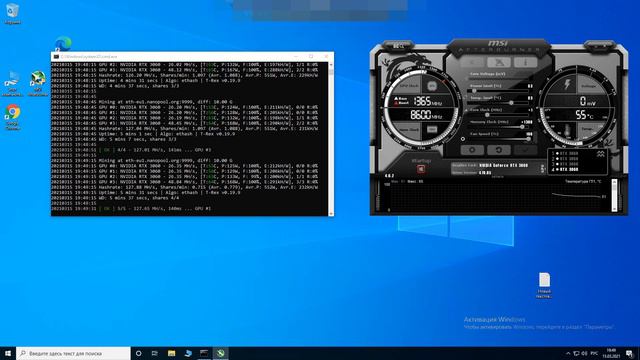Open the This PC desktop shortcut
Screen dimensions: 640x360
pyautogui.click(x=13, y=83)
